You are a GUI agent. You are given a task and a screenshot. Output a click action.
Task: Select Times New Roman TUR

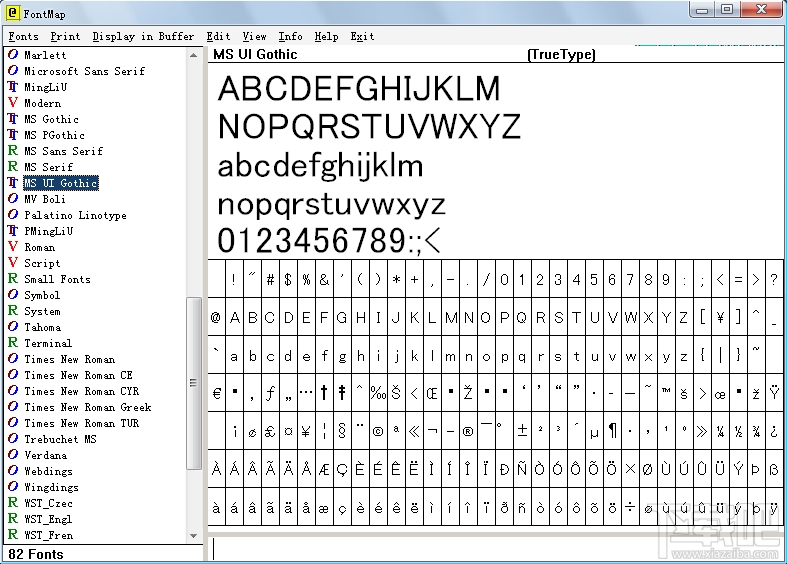pyautogui.click(x=81, y=423)
